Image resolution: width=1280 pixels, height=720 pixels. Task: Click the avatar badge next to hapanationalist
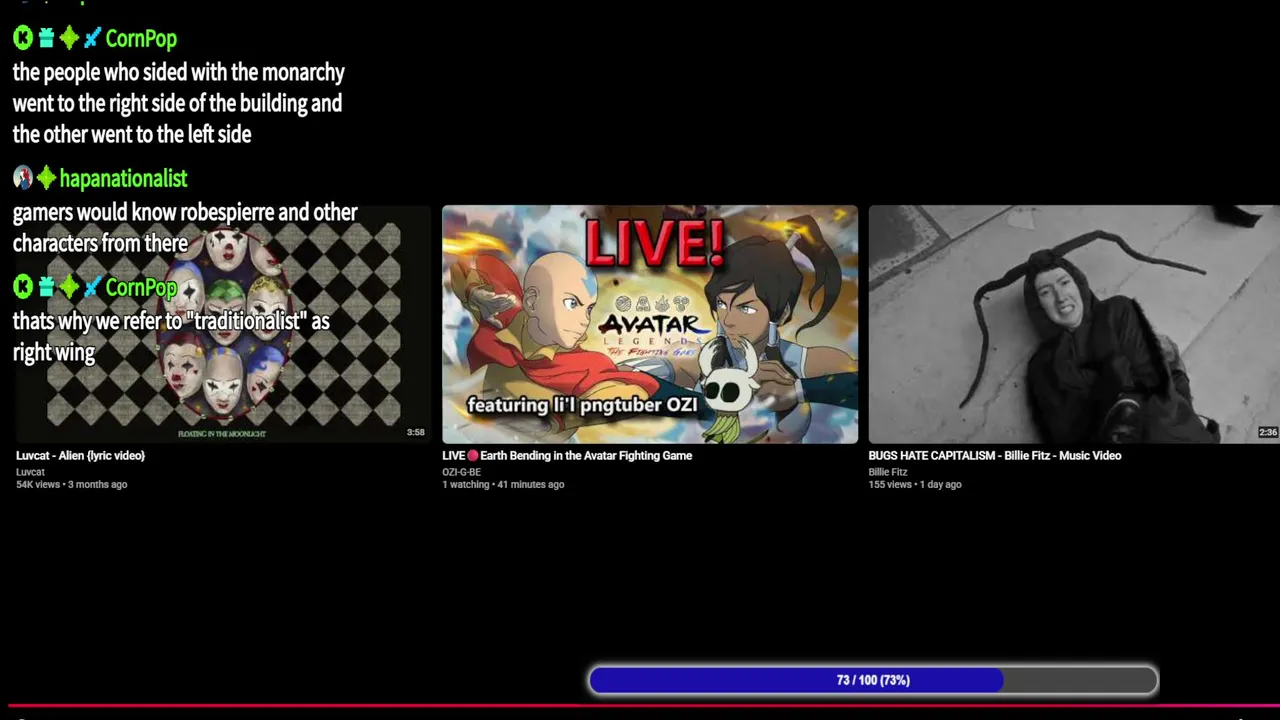[23, 179]
